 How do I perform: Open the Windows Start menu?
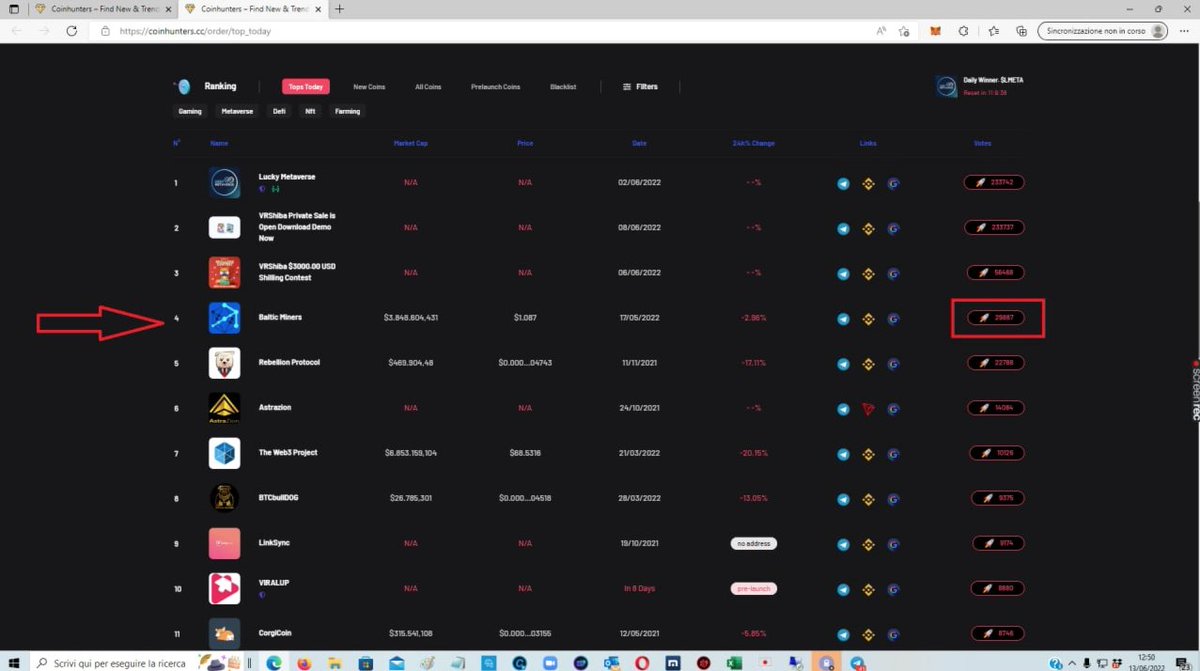14,662
